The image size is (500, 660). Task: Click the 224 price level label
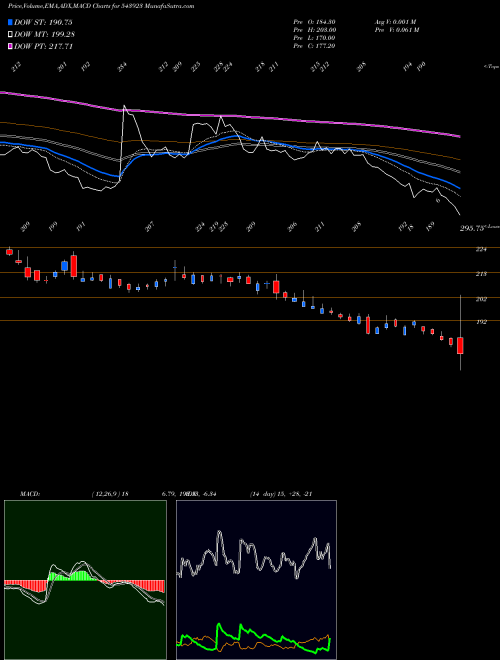pyautogui.click(x=481, y=249)
